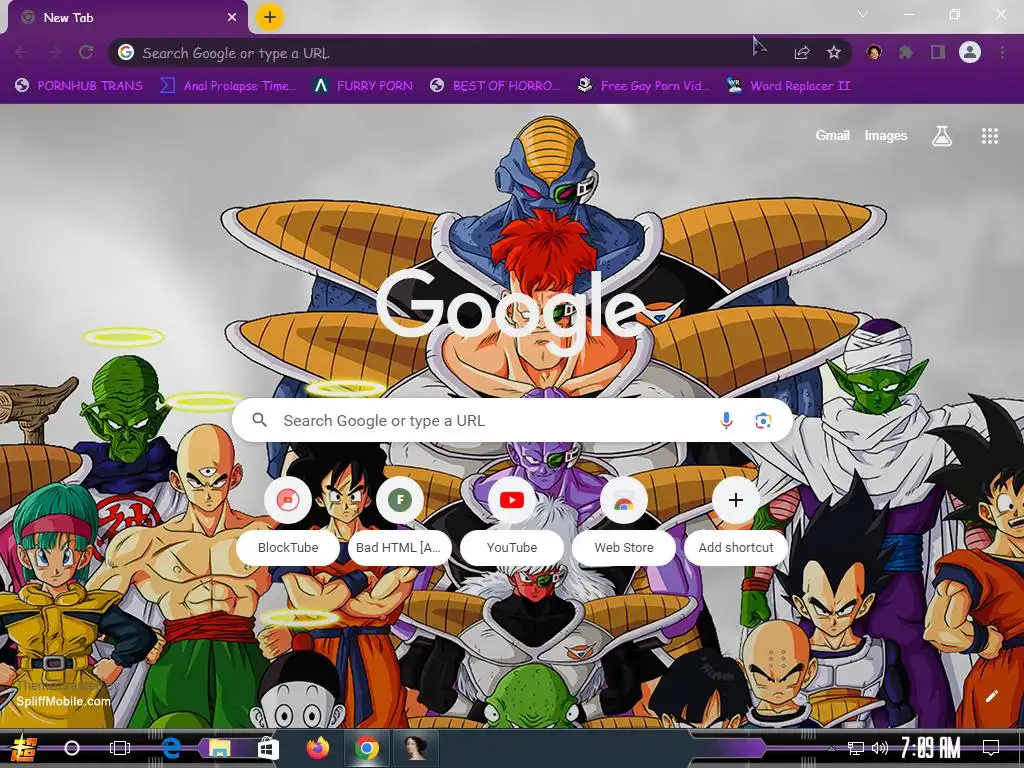
Task: Open the YouTube shortcut
Action: point(512,522)
